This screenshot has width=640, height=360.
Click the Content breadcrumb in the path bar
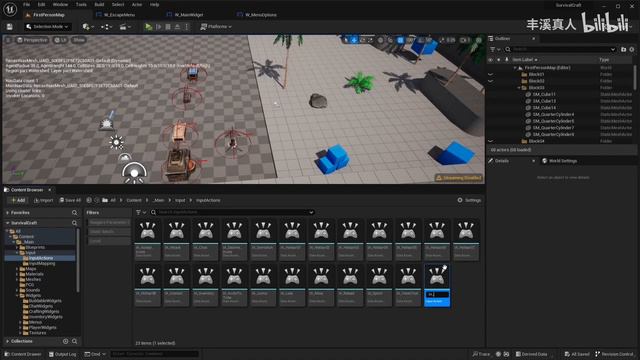134,200
